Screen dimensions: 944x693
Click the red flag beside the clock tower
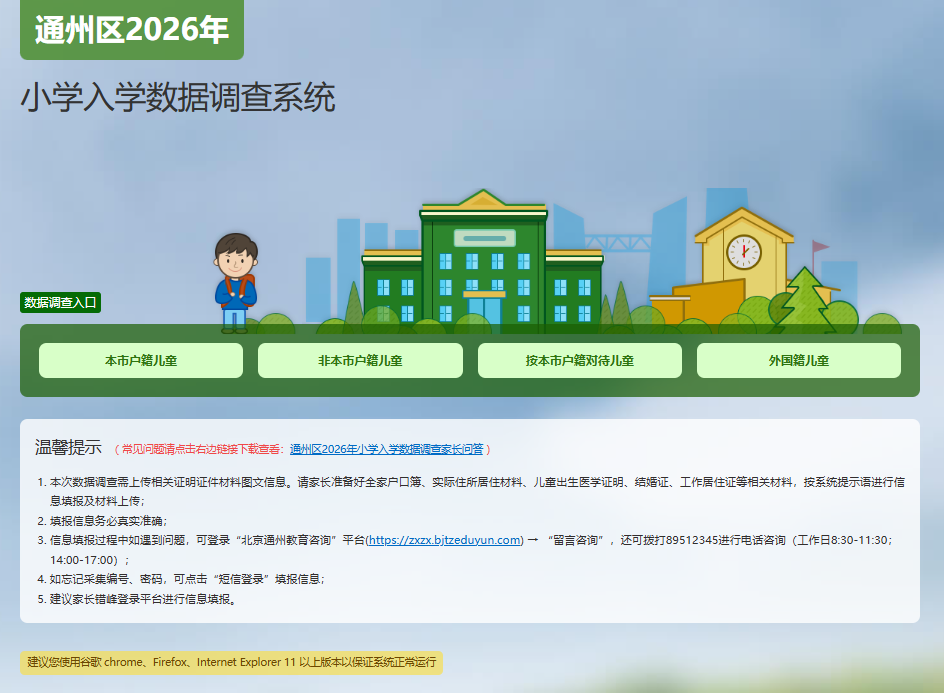tap(820, 246)
